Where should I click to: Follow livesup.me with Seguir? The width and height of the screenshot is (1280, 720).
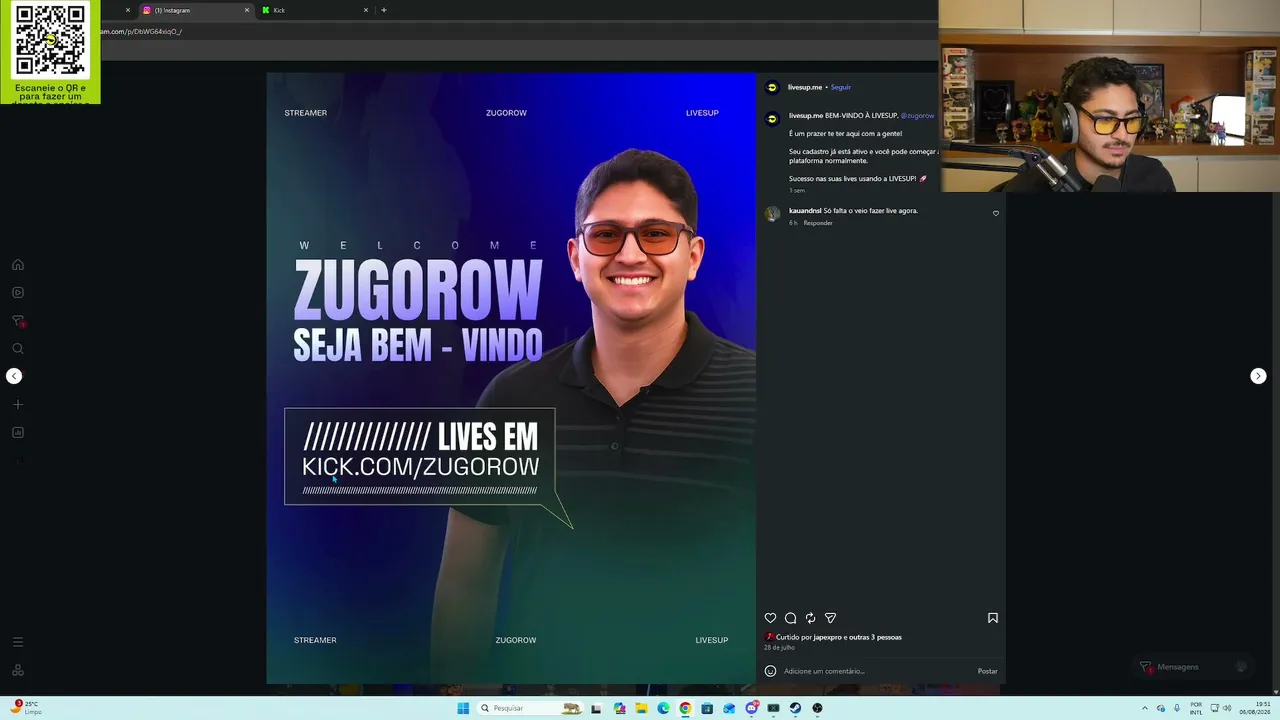click(841, 87)
